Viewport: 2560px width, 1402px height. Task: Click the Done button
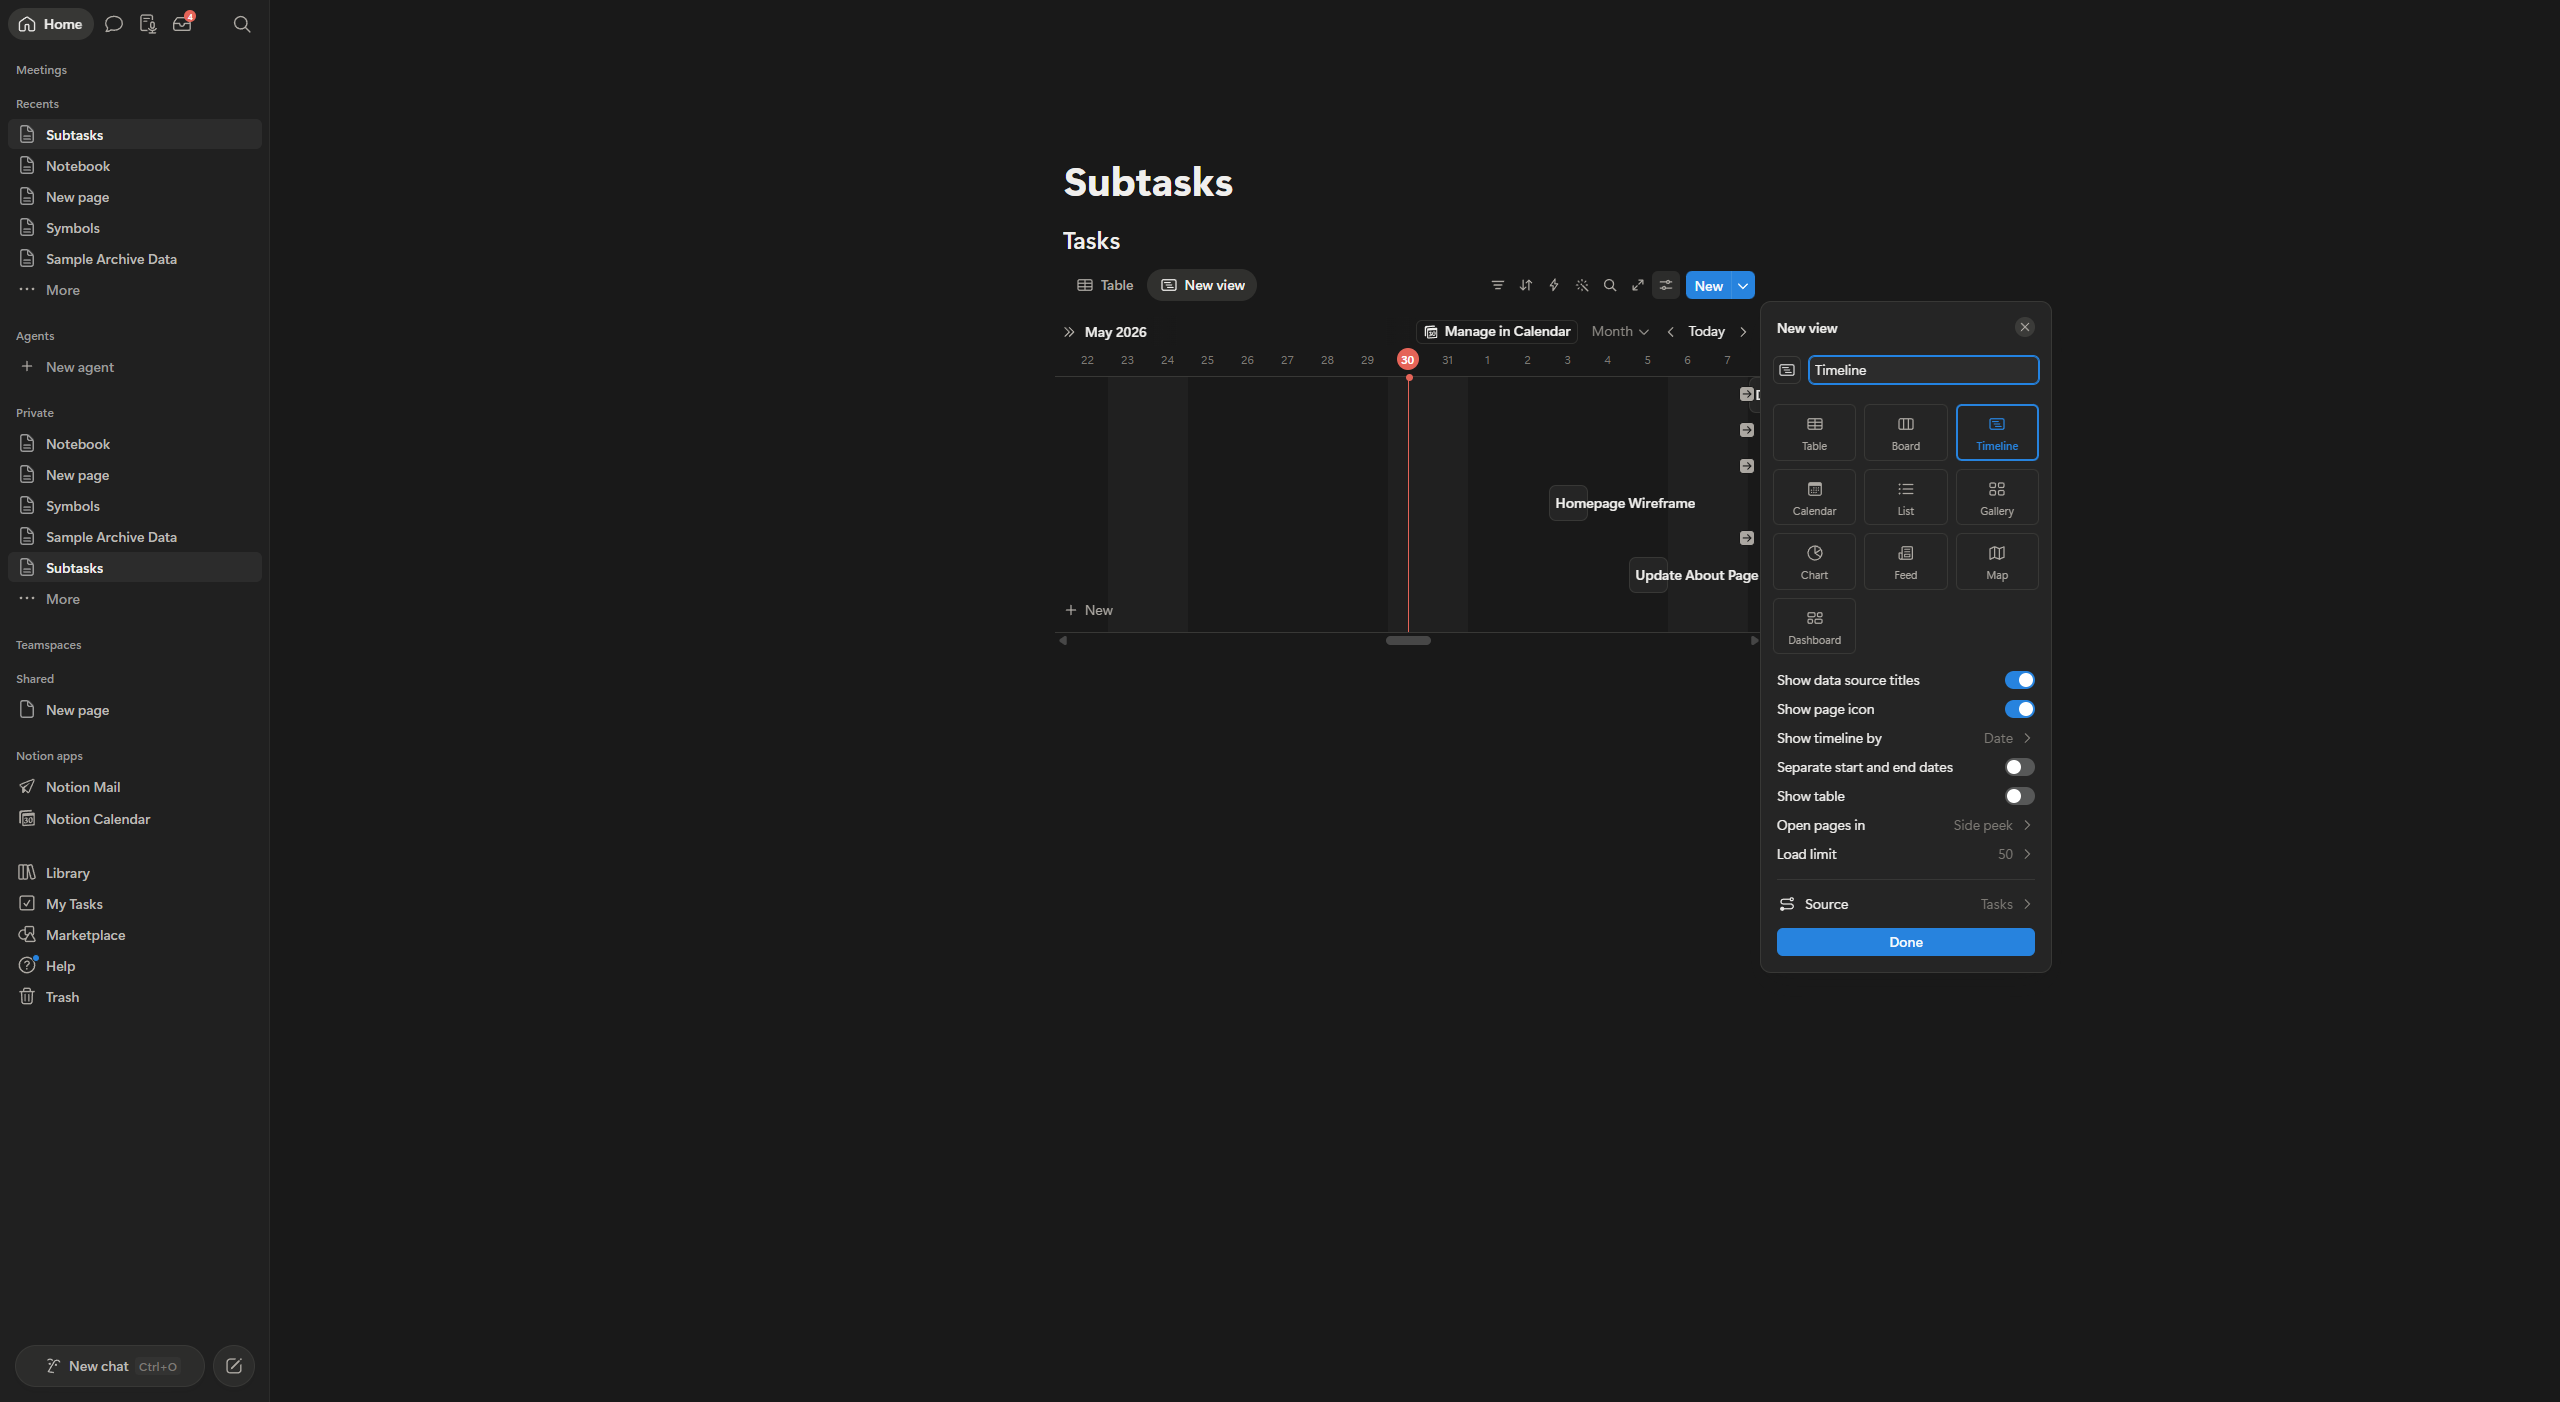click(1905, 942)
